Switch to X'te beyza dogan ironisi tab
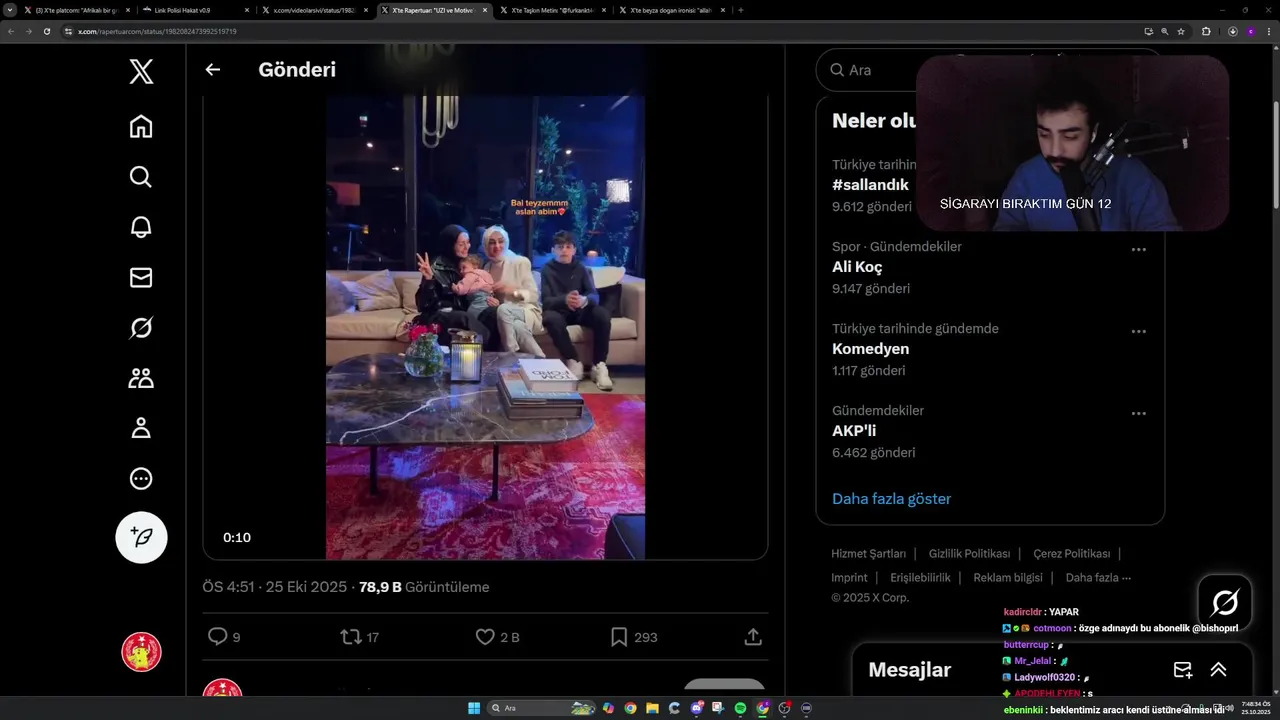The width and height of the screenshot is (1280, 720). tap(671, 10)
